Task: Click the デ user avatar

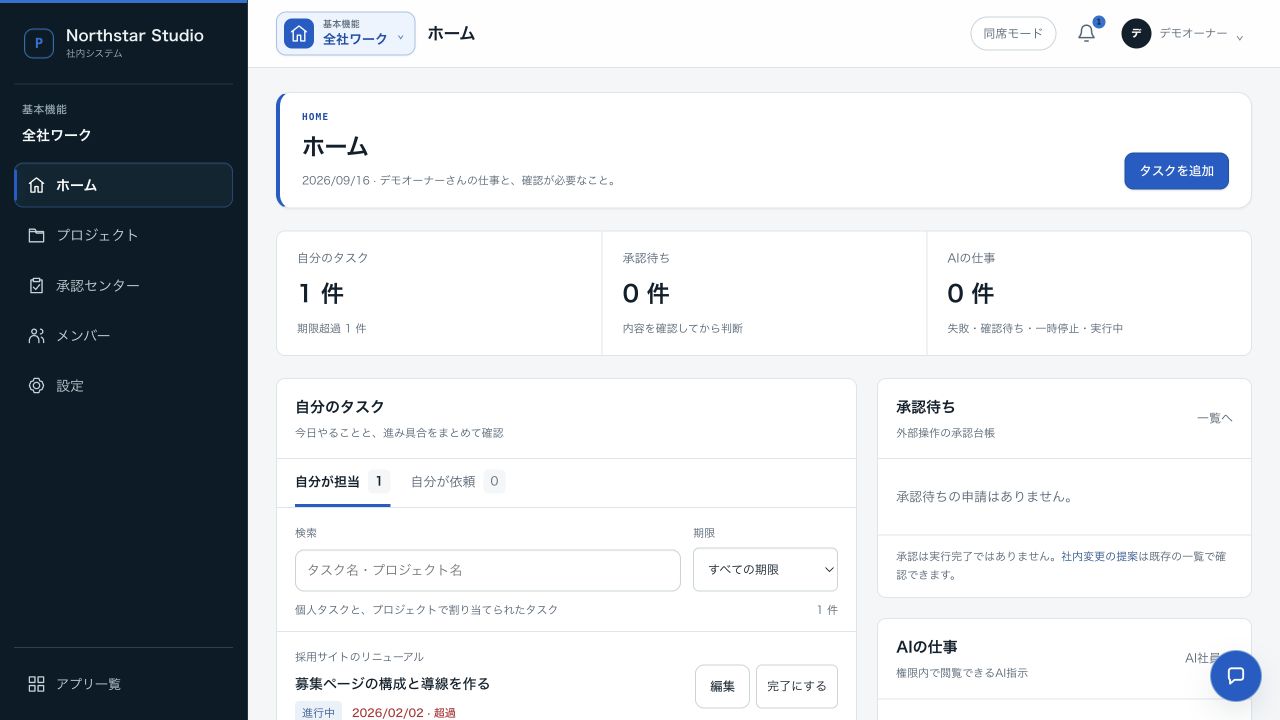Action: (x=1136, y=33)
